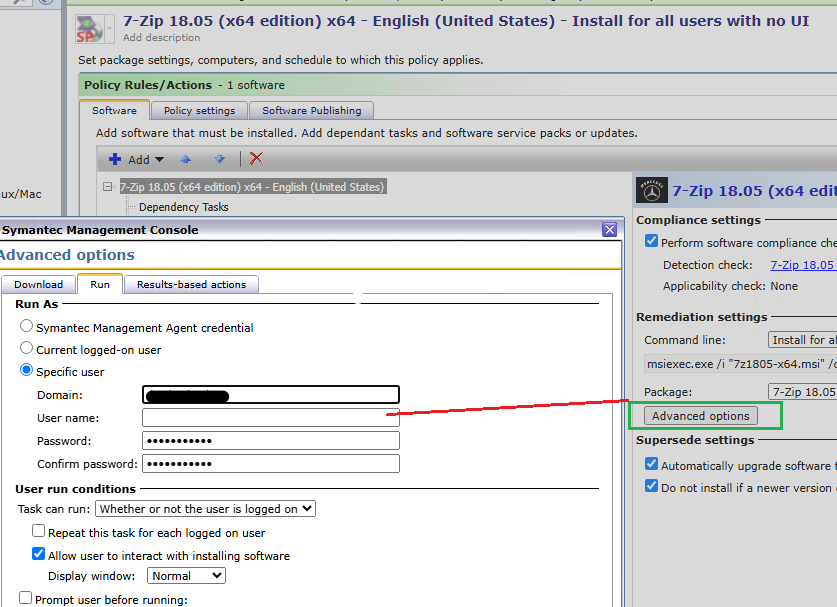Open the 7-Zip 18.05 detection check link
This screenshot has width=837, height=607.
coord(802,265)
